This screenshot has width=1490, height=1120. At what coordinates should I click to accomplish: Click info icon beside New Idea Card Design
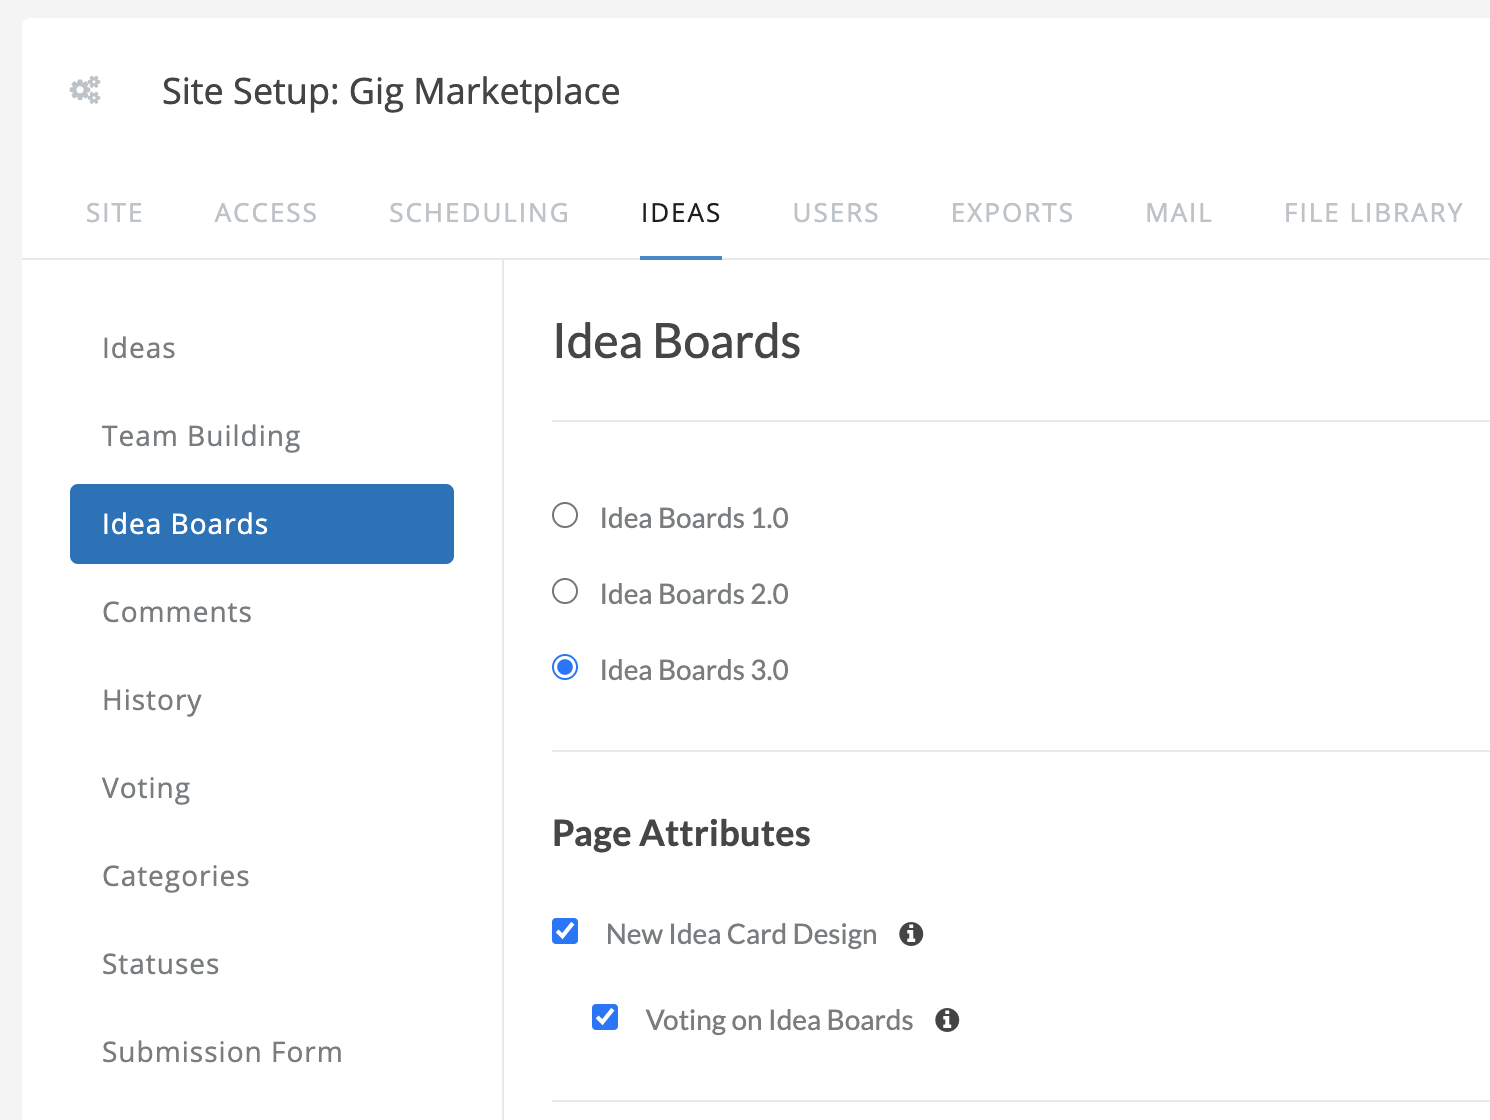pos(911,934)
